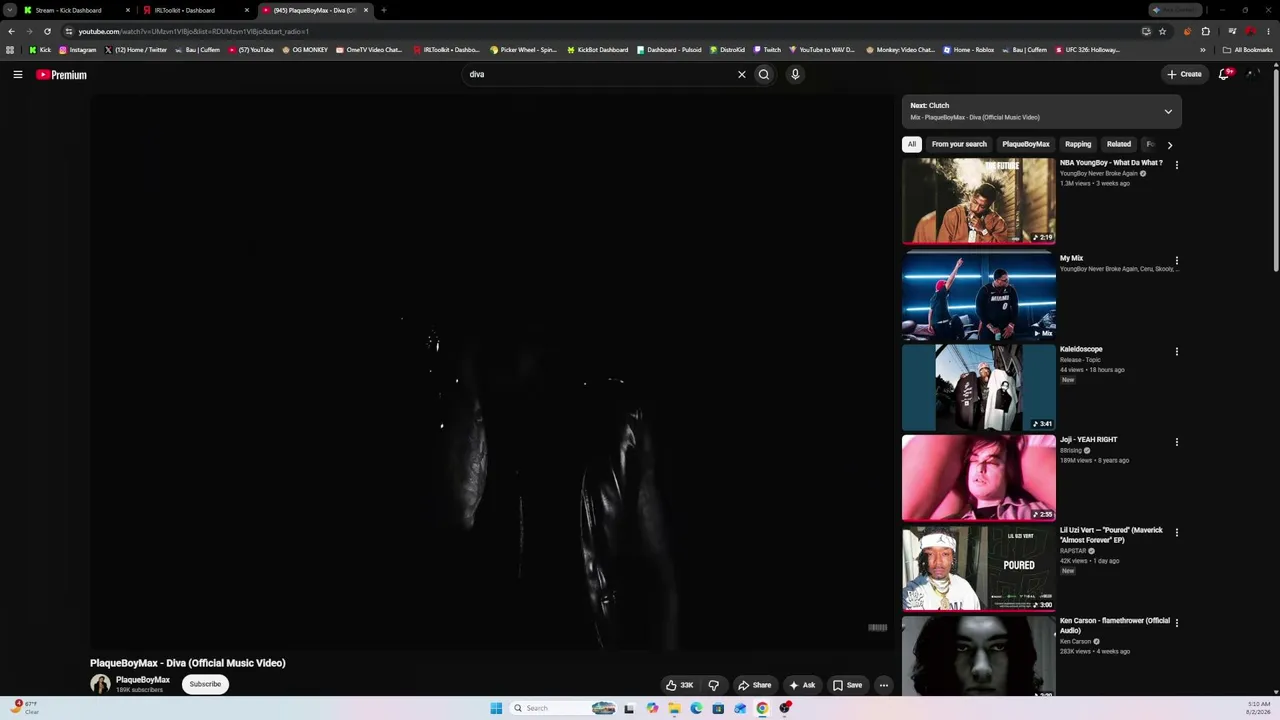
Task: Open the All Bookmarks folder
Action: 1248,50
